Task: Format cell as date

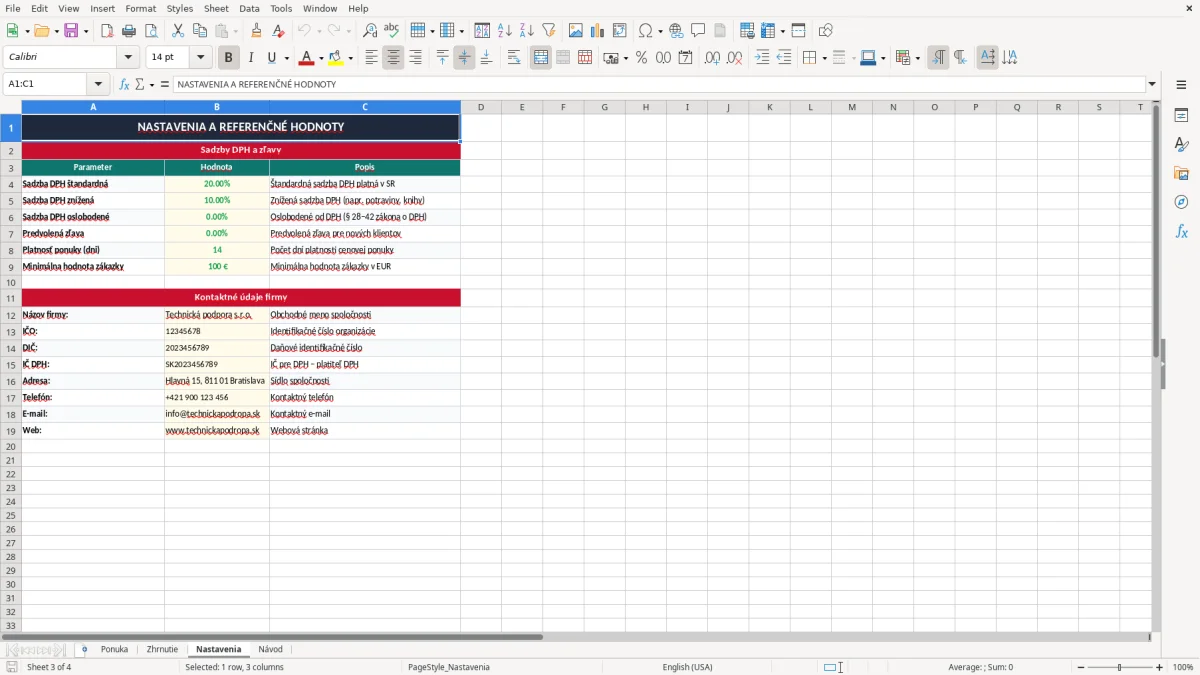Action: pyautogui.click(x=685, y=58)
